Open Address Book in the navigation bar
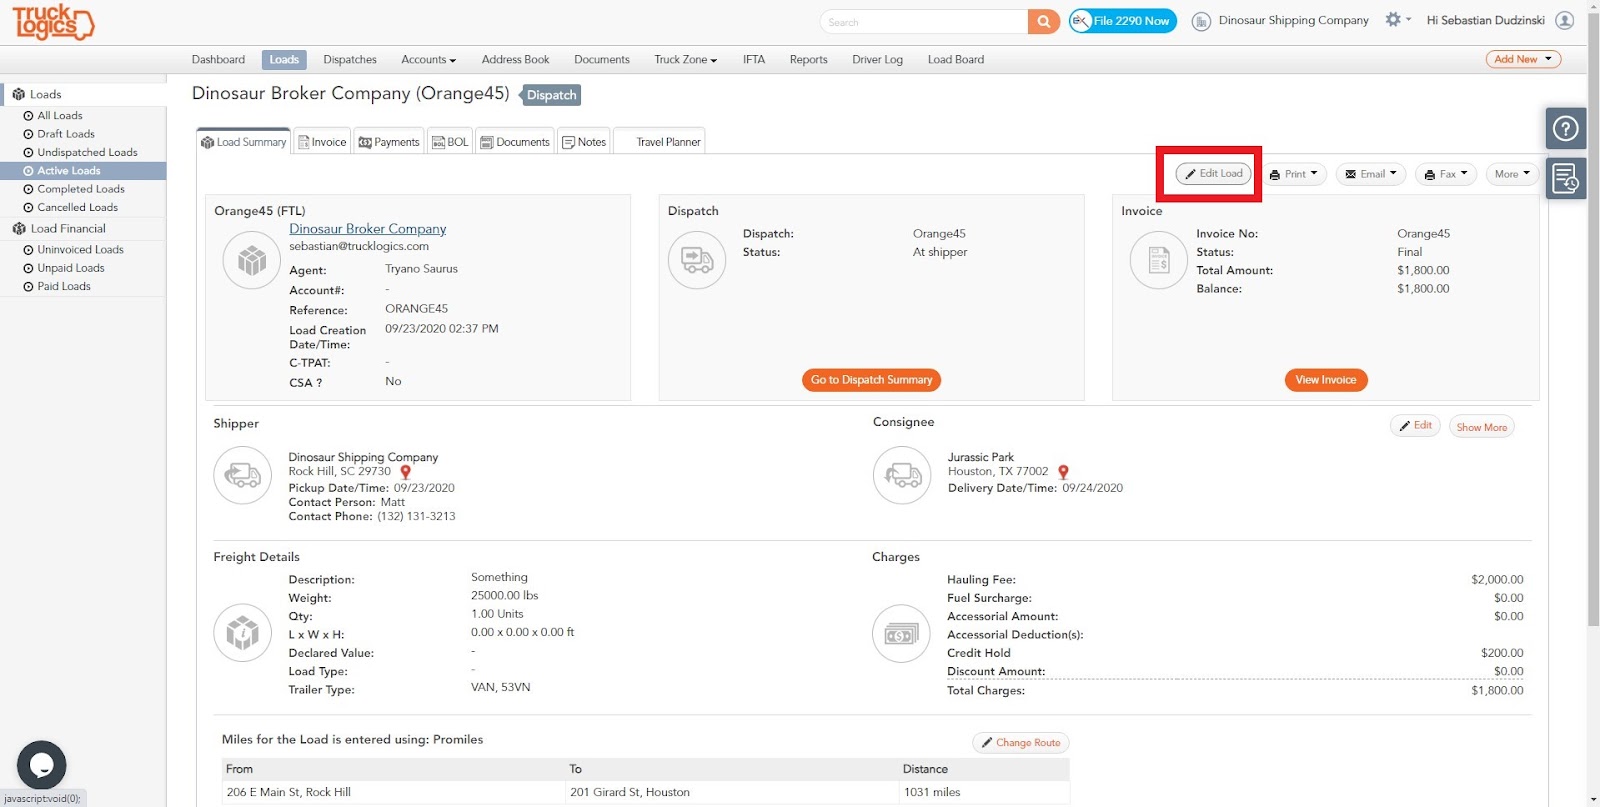The image size is (1600, 807). tap(515, 60)
